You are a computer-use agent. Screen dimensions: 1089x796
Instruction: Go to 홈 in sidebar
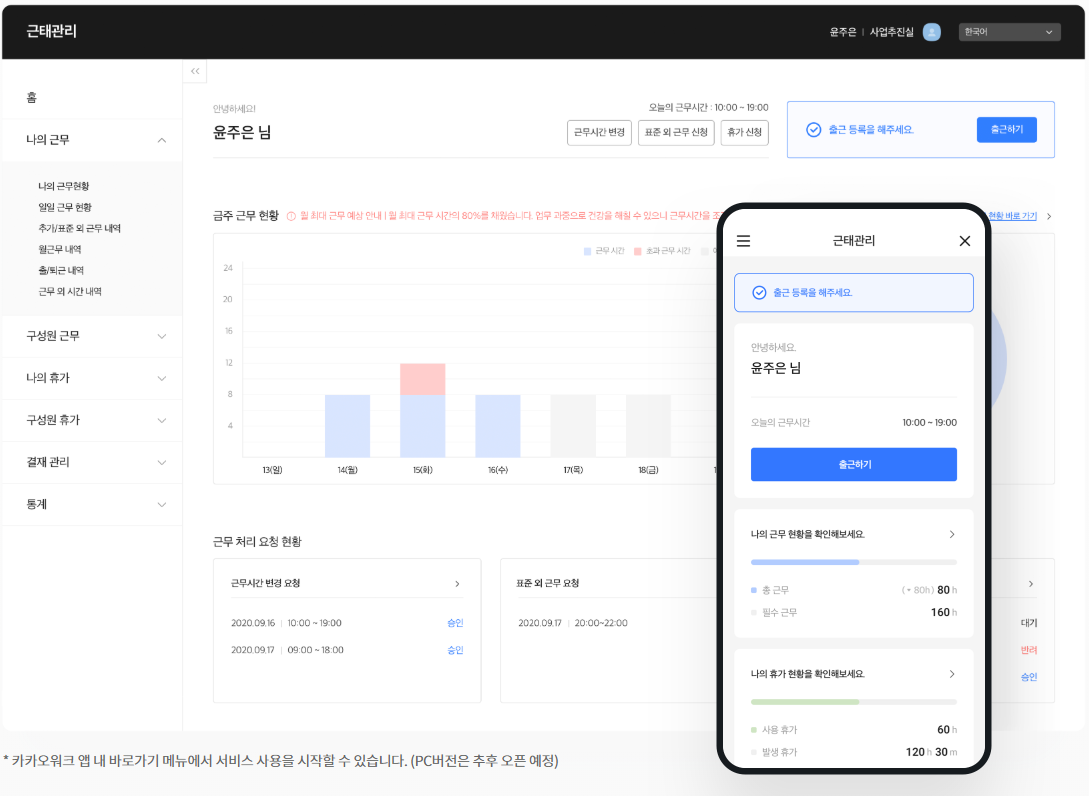click(x=32, y=98)
